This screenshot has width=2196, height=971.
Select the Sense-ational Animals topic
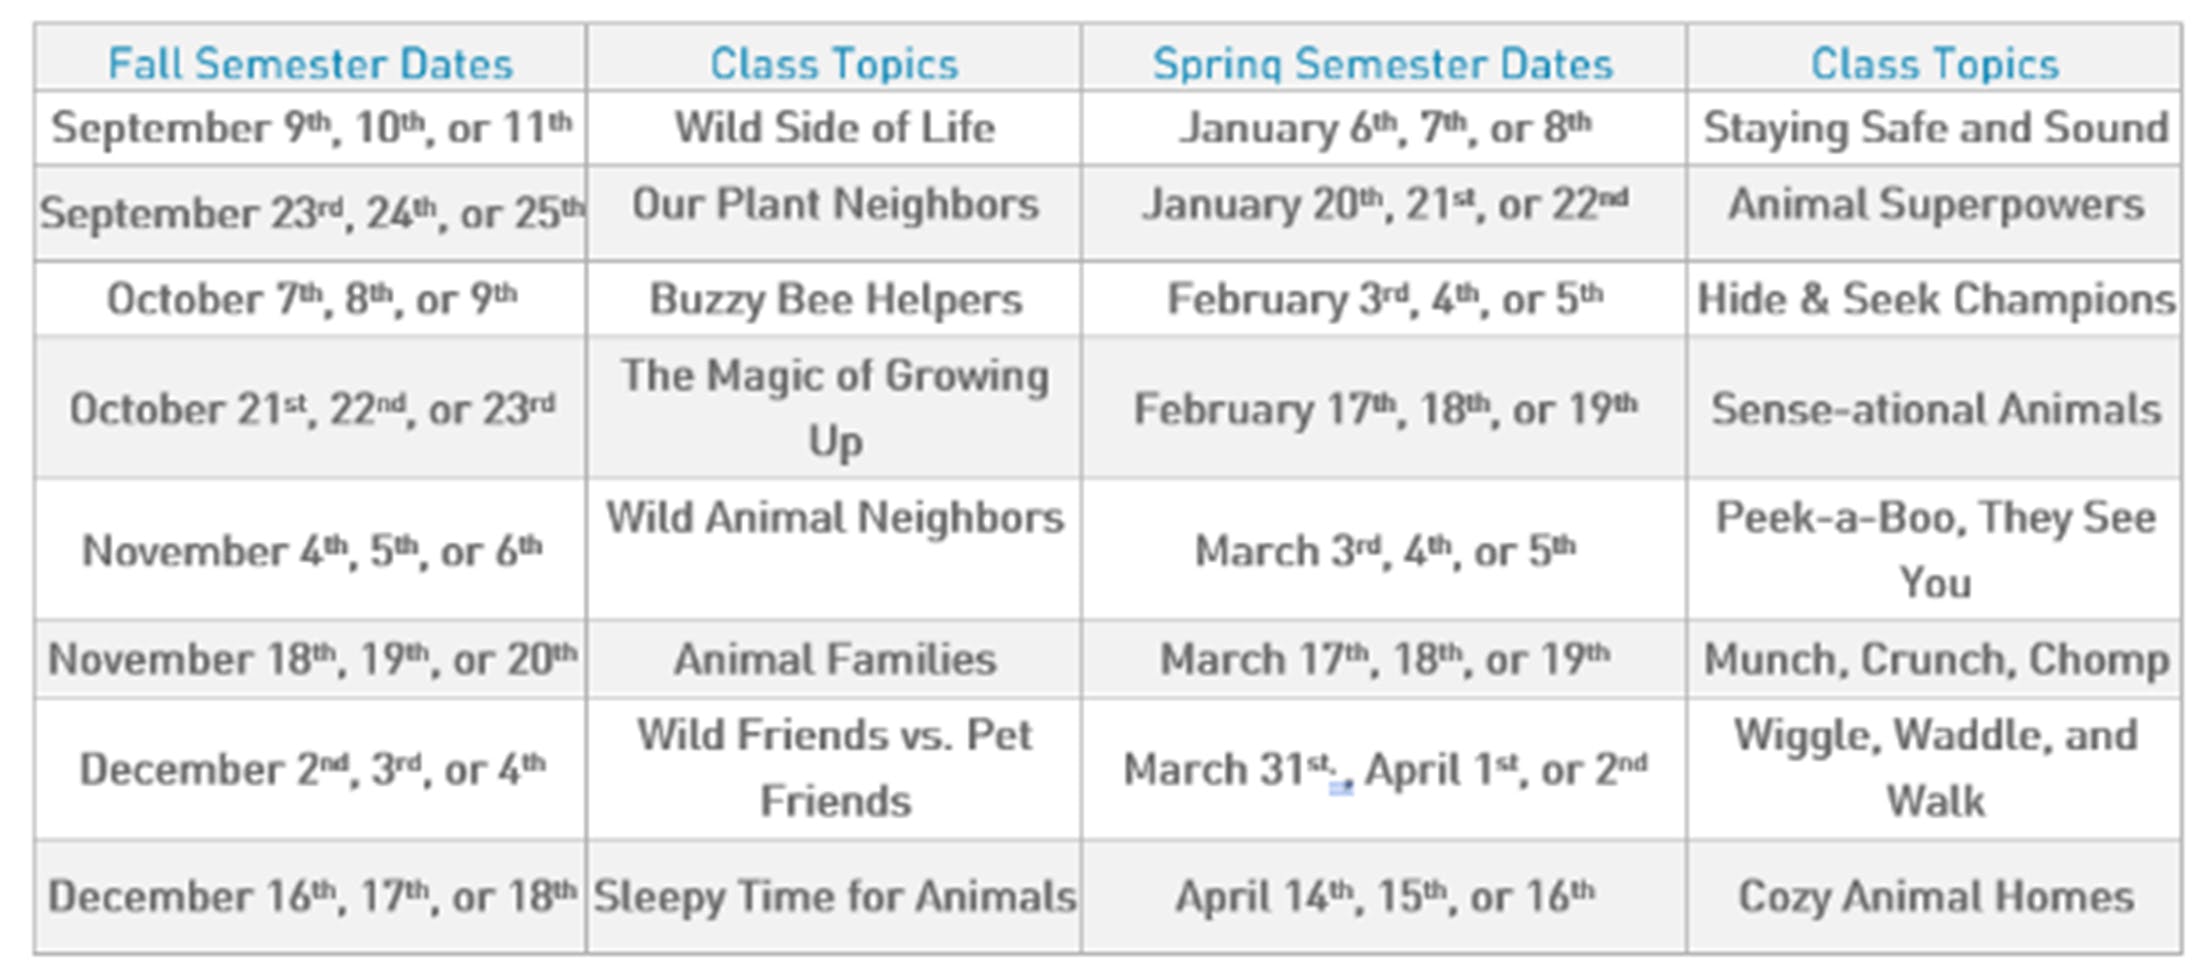pos(1935,409)
